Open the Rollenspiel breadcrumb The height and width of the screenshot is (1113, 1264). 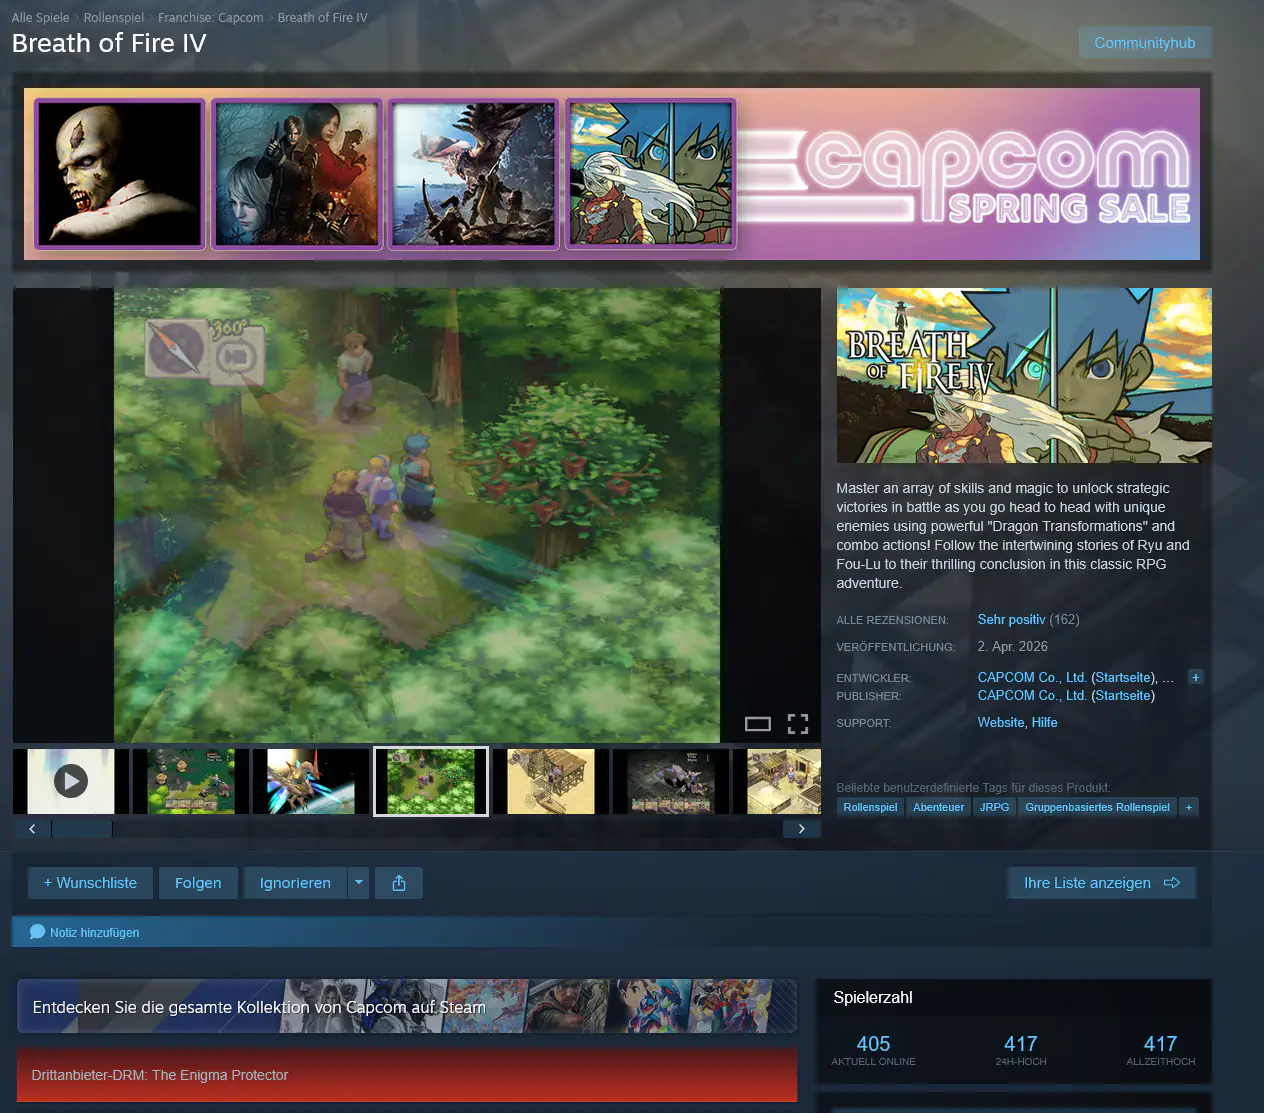tap(114, 18)
